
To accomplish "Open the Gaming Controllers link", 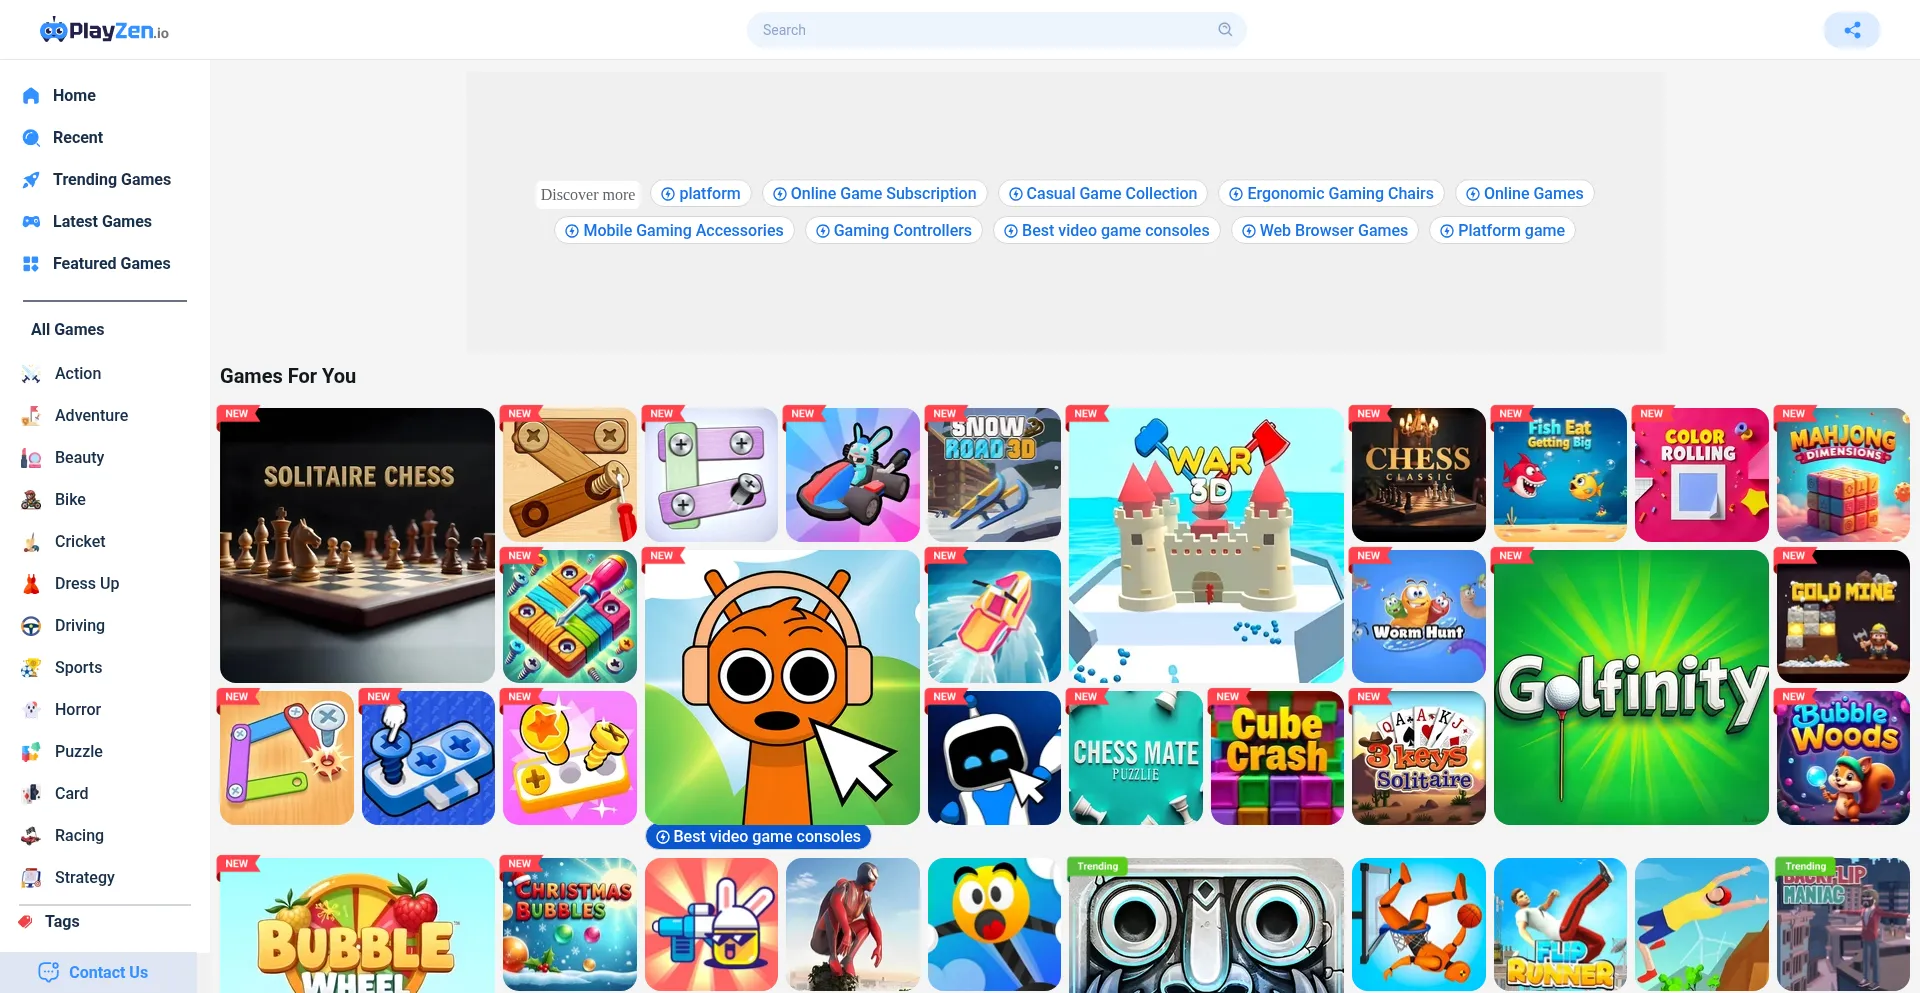I will pyautogui.click(x=894, y=231).
